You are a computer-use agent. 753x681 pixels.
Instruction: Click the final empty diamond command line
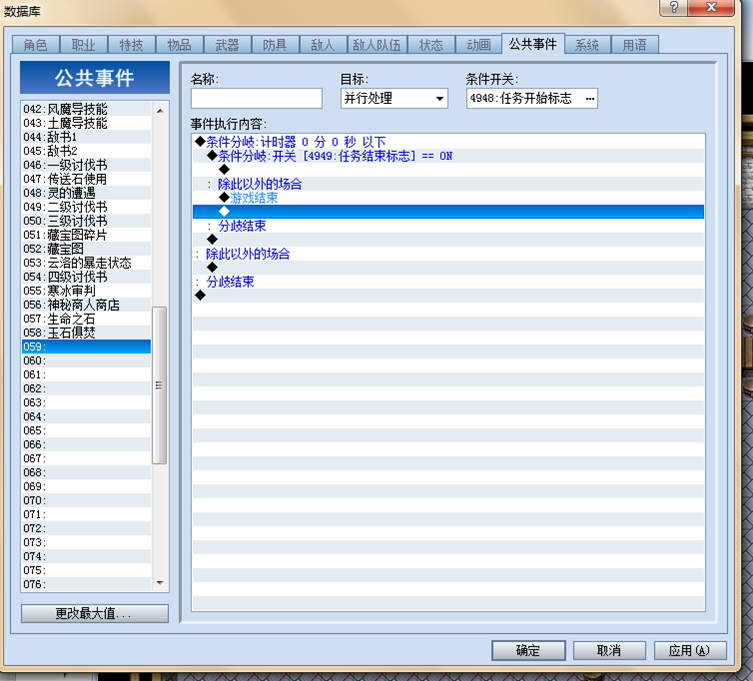tap(449, 295)
